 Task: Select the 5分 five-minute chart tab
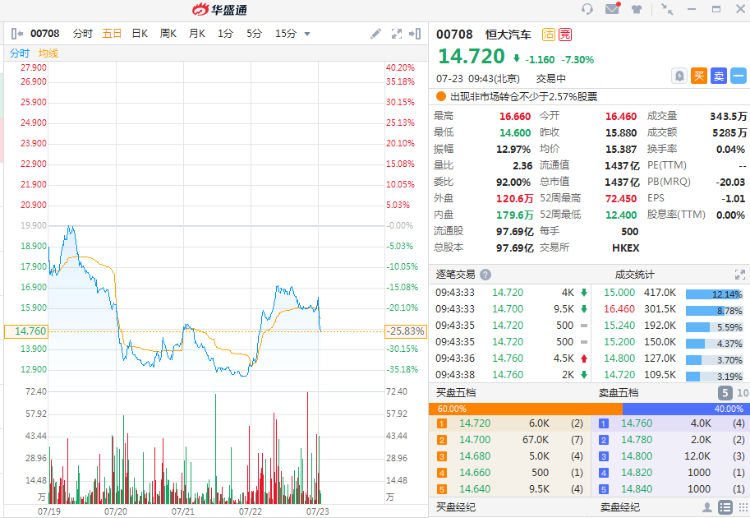click(x=254, y=33)
